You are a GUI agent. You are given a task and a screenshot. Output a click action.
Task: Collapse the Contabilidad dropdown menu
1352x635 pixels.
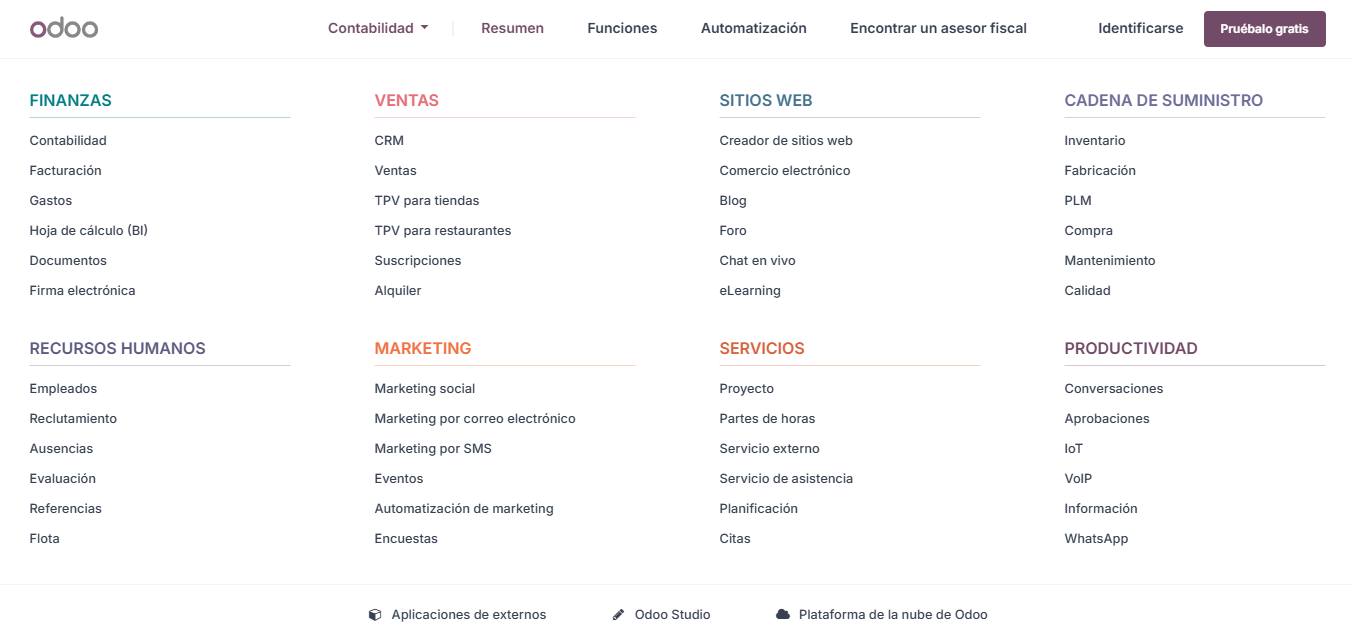378,28
